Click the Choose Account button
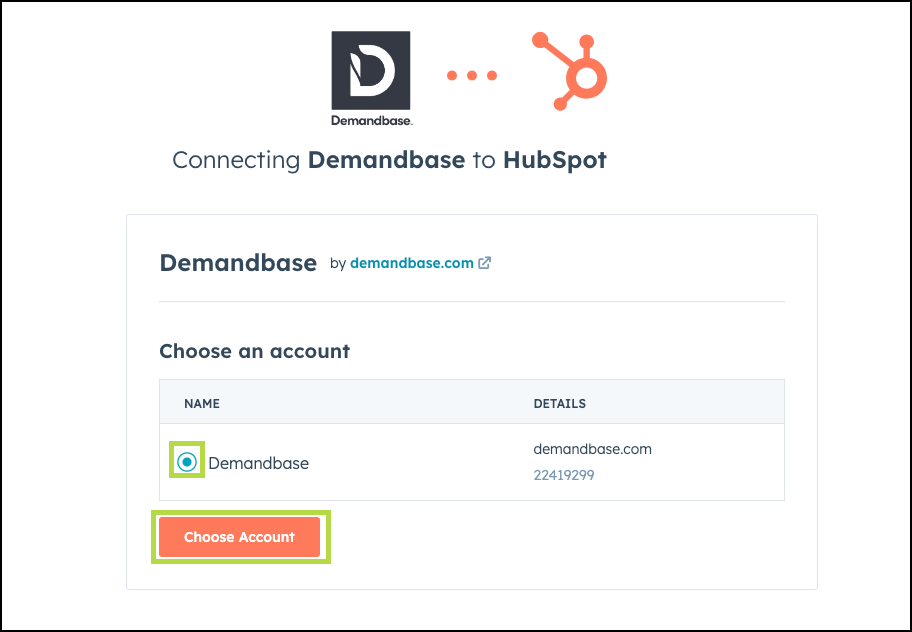Screen dimensions: 912x632 (x=240, y=537)
